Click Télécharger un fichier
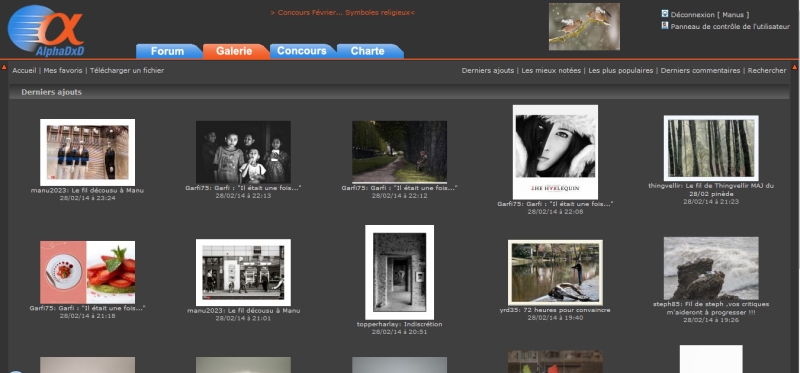 (x=127, y=70)
